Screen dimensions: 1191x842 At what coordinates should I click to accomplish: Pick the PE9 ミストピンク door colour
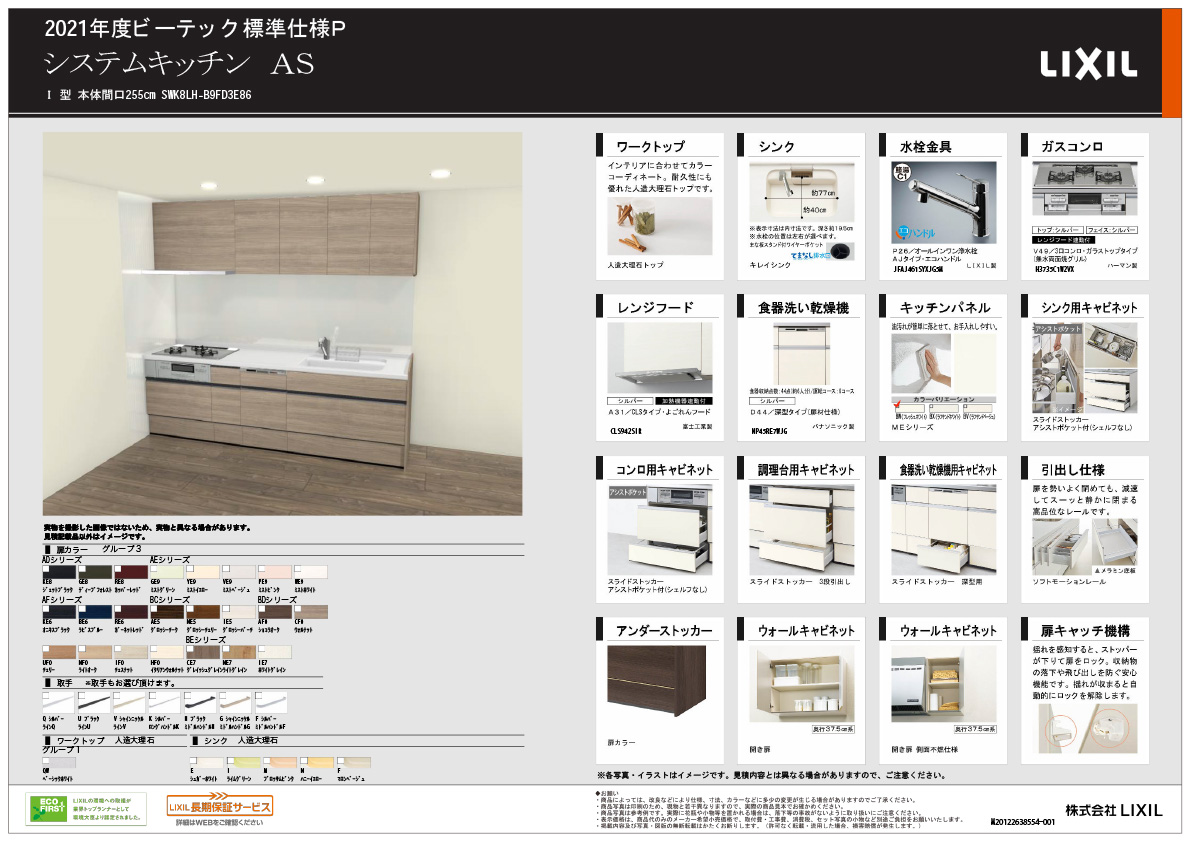[x=274, y=572]
